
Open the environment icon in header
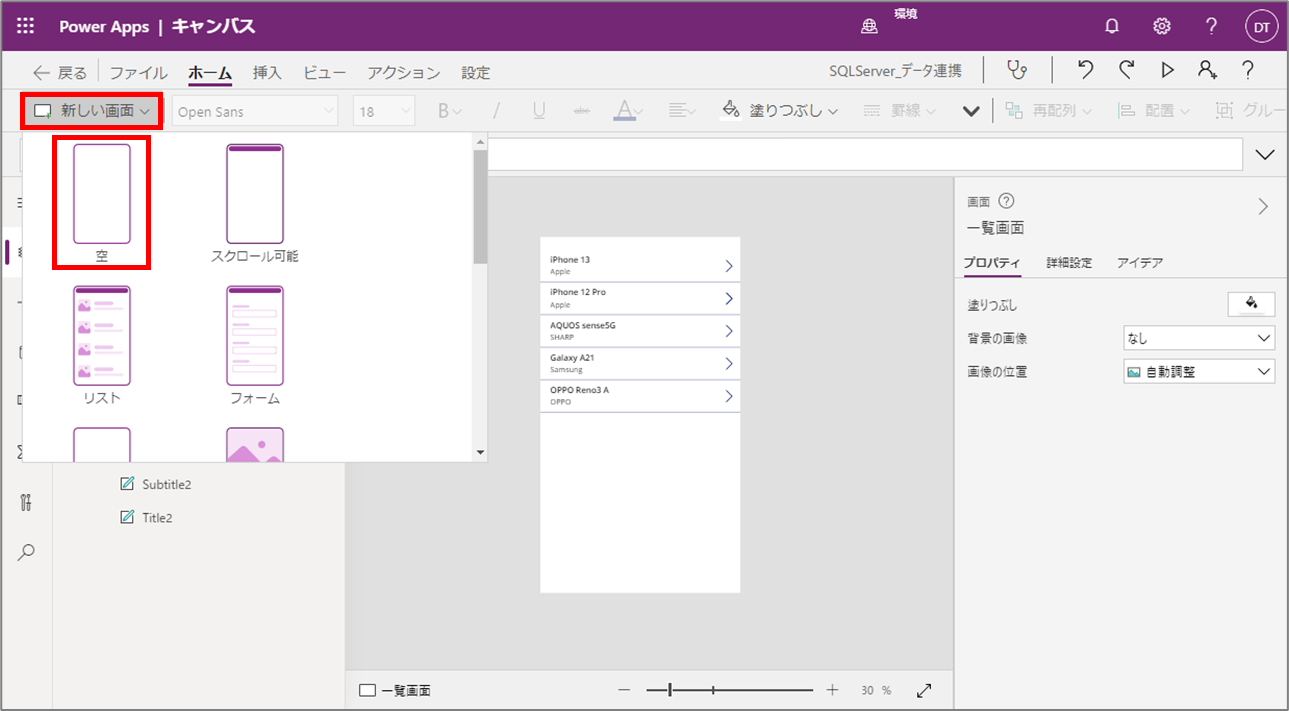(870, 28)
